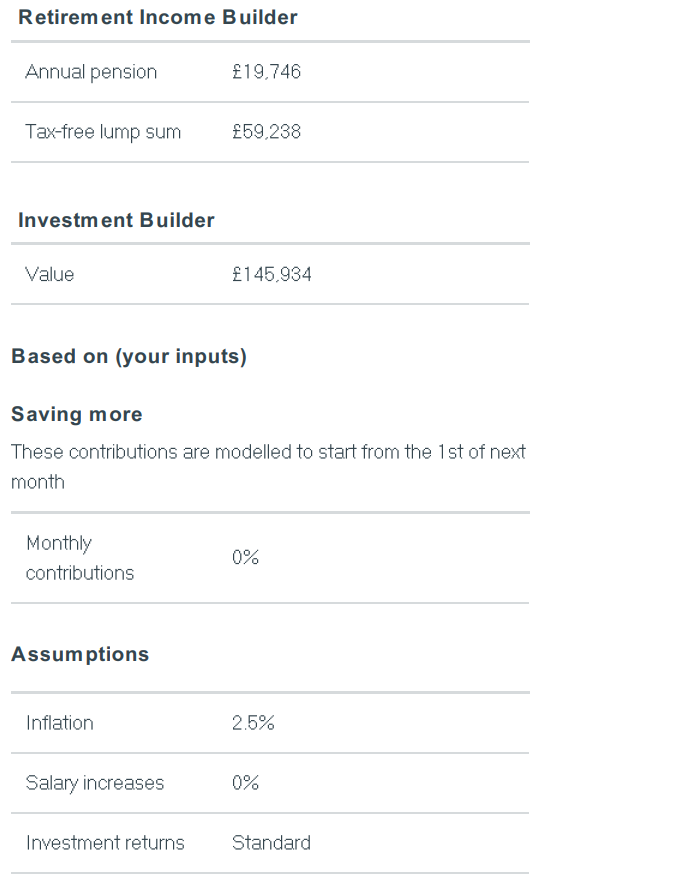Image resolution: width=681 pixels, height=877 pixels.
Task: Select the Salary increases label
Action: point(95,783)
